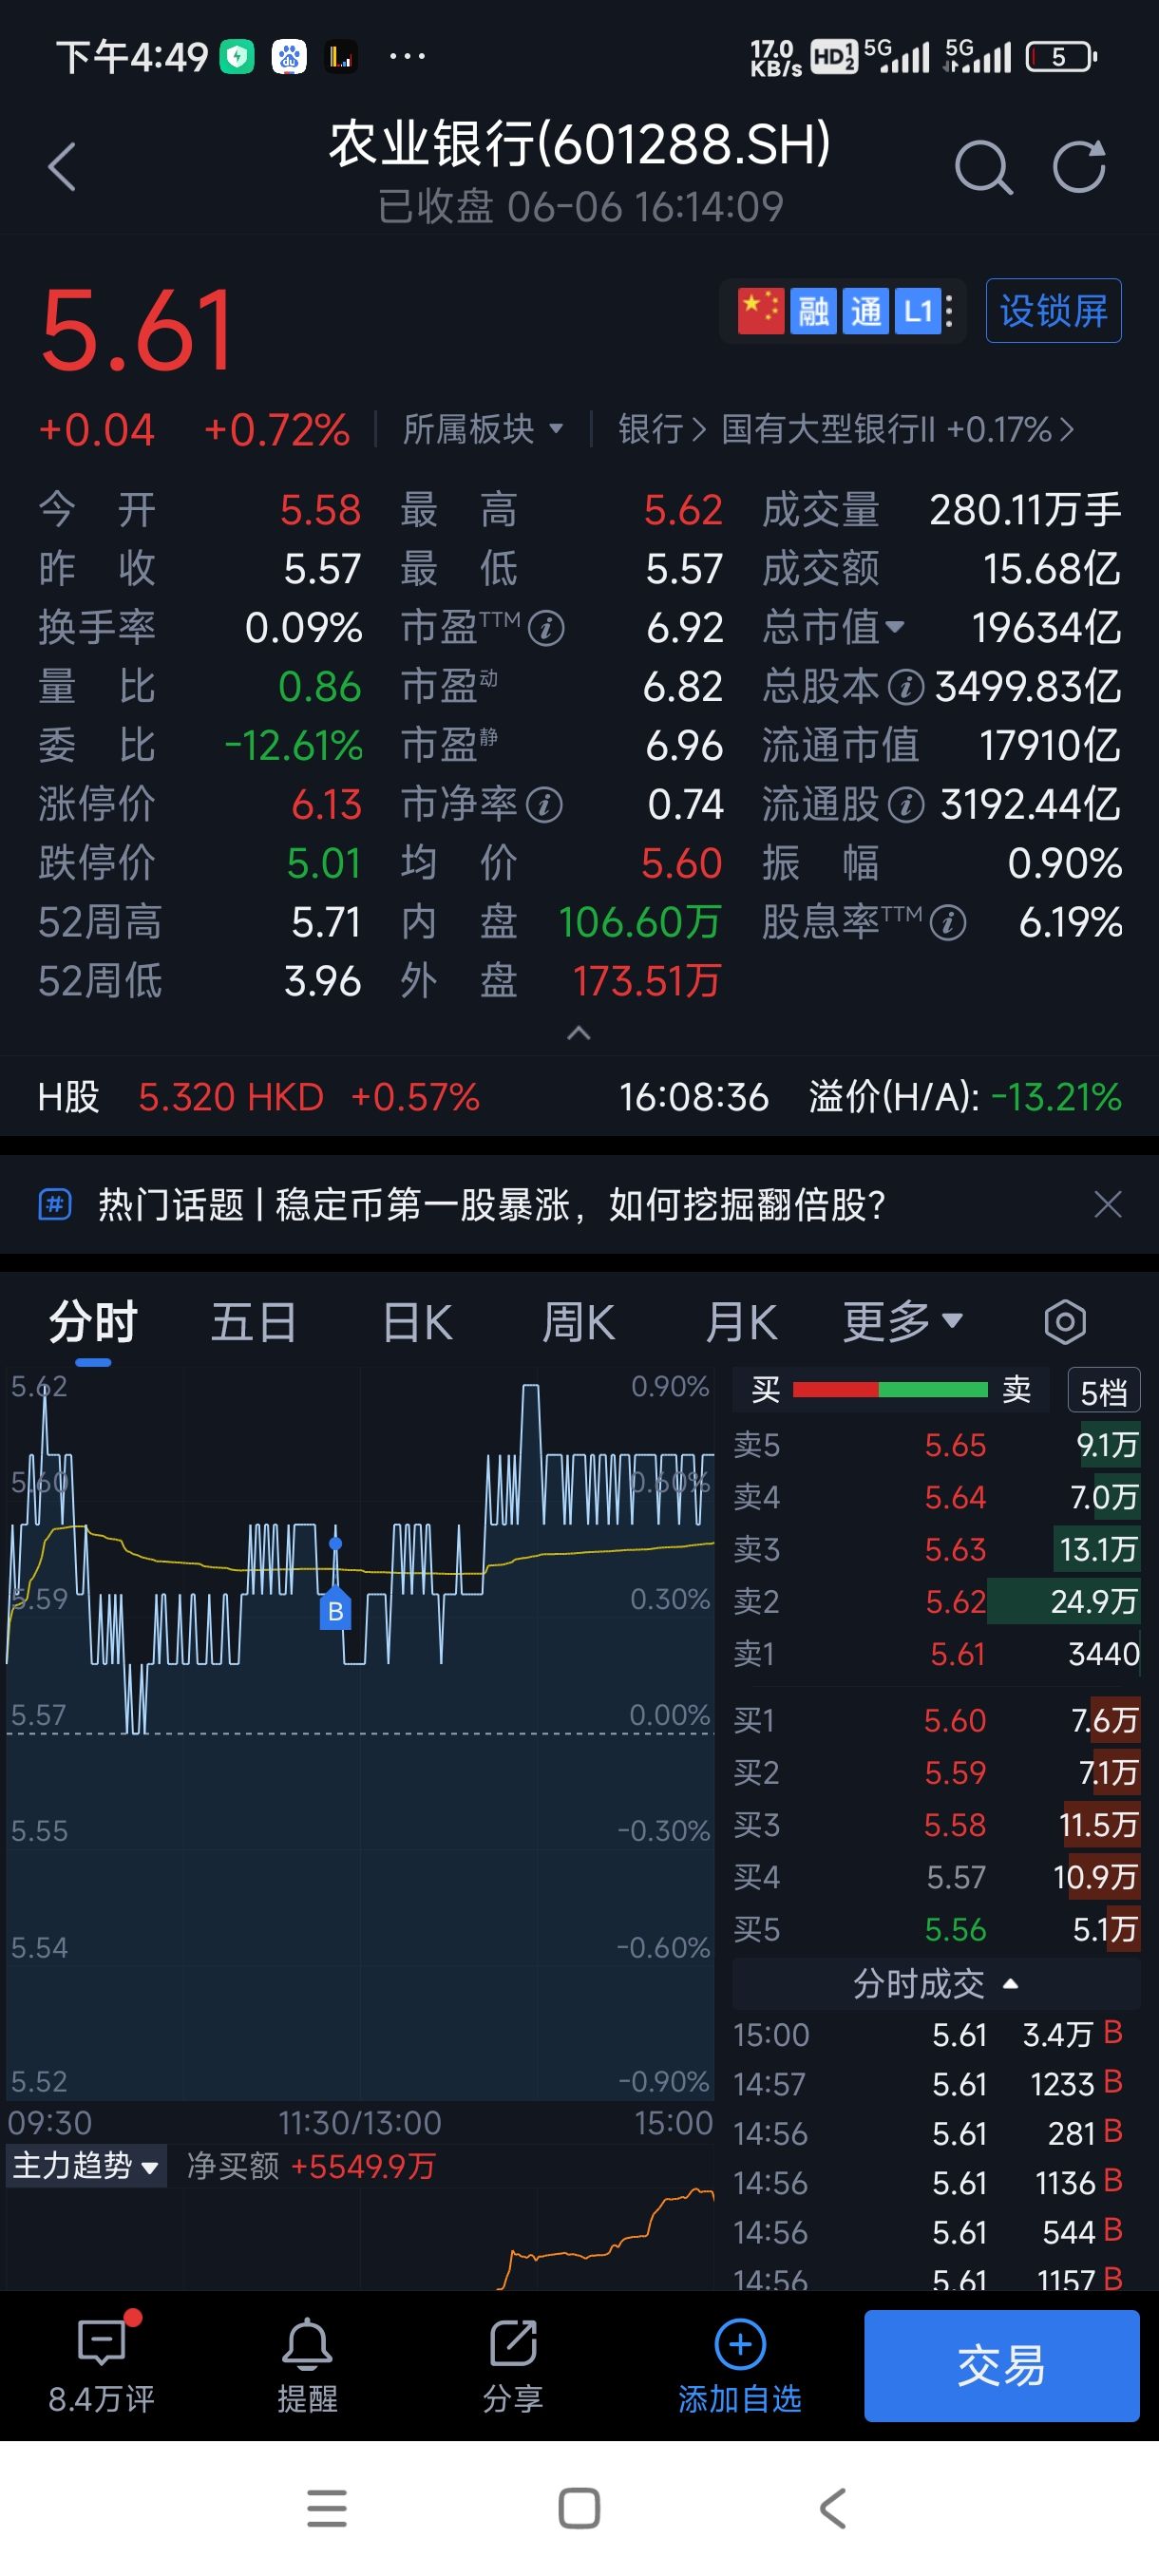
Task: Tap the 通 connect badge
Action: pyautogui.click(x=865, y=311)
